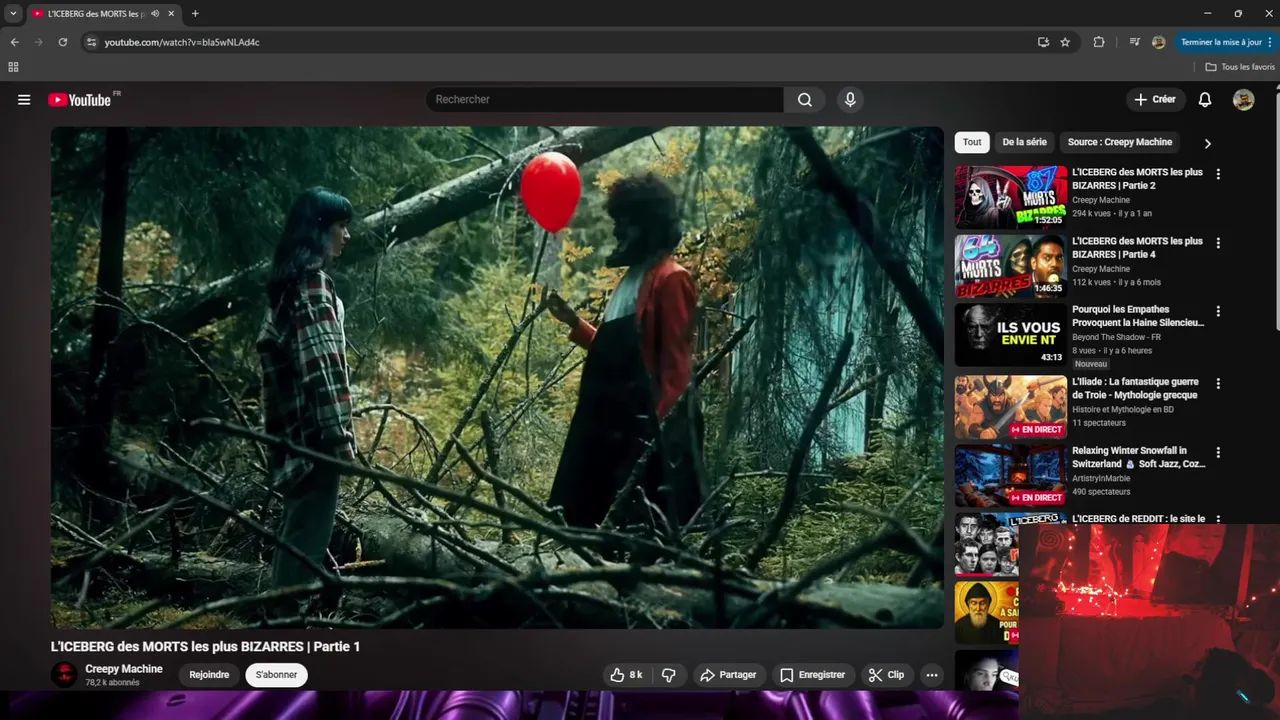Open options for 'Relaxing Winter Snowfall' video
Screen dimensions: 1280x720
tap(1218, 452)
